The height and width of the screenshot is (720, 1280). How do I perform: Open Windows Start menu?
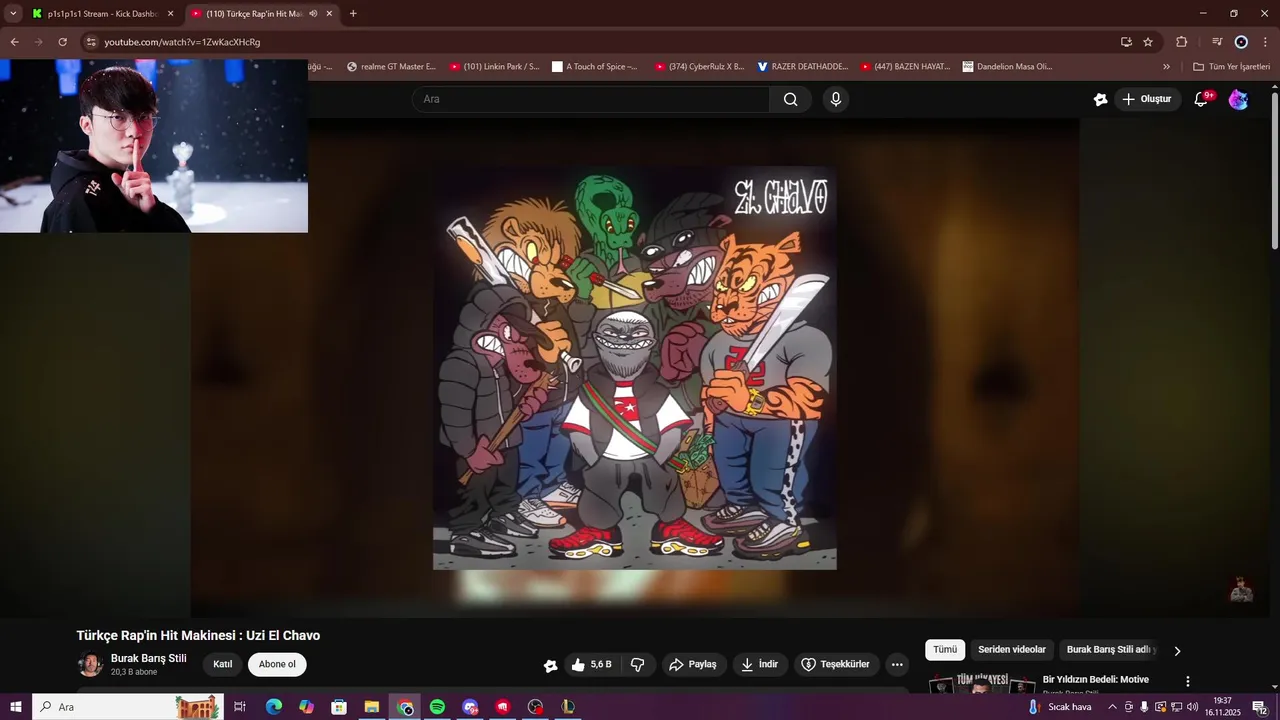tap(15, 707)
